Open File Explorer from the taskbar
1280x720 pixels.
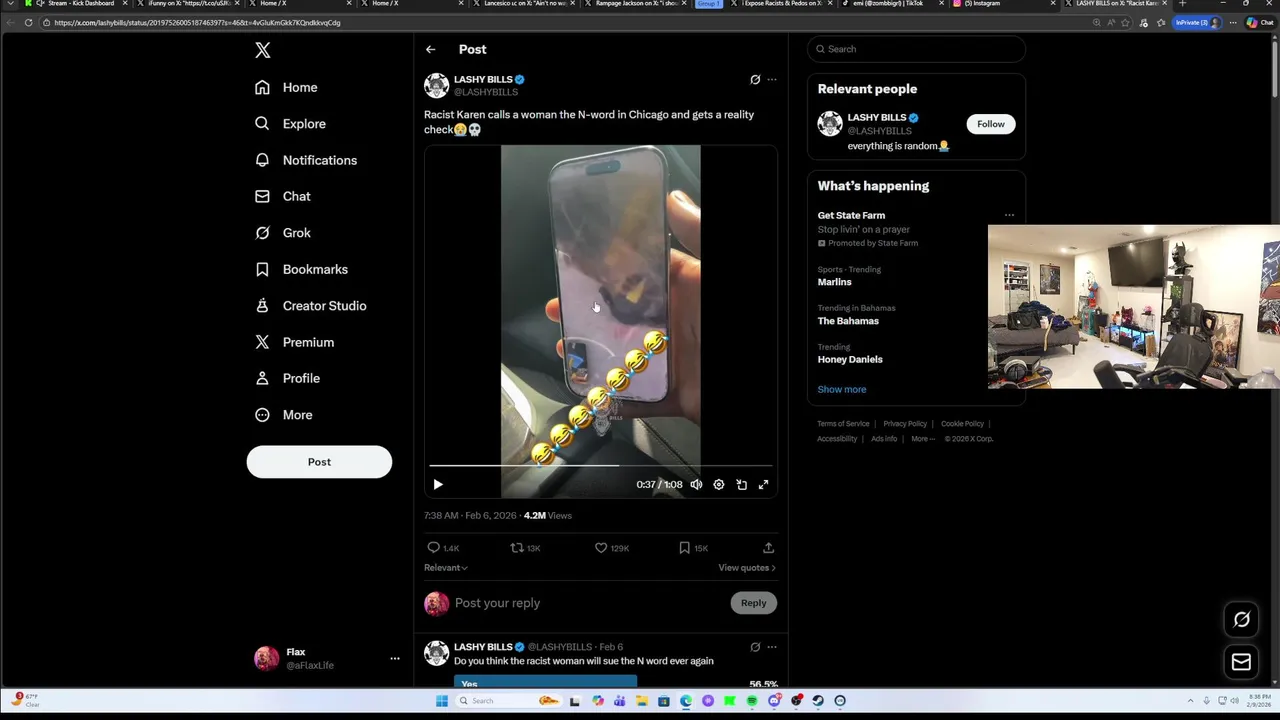(x=642, y=701)
